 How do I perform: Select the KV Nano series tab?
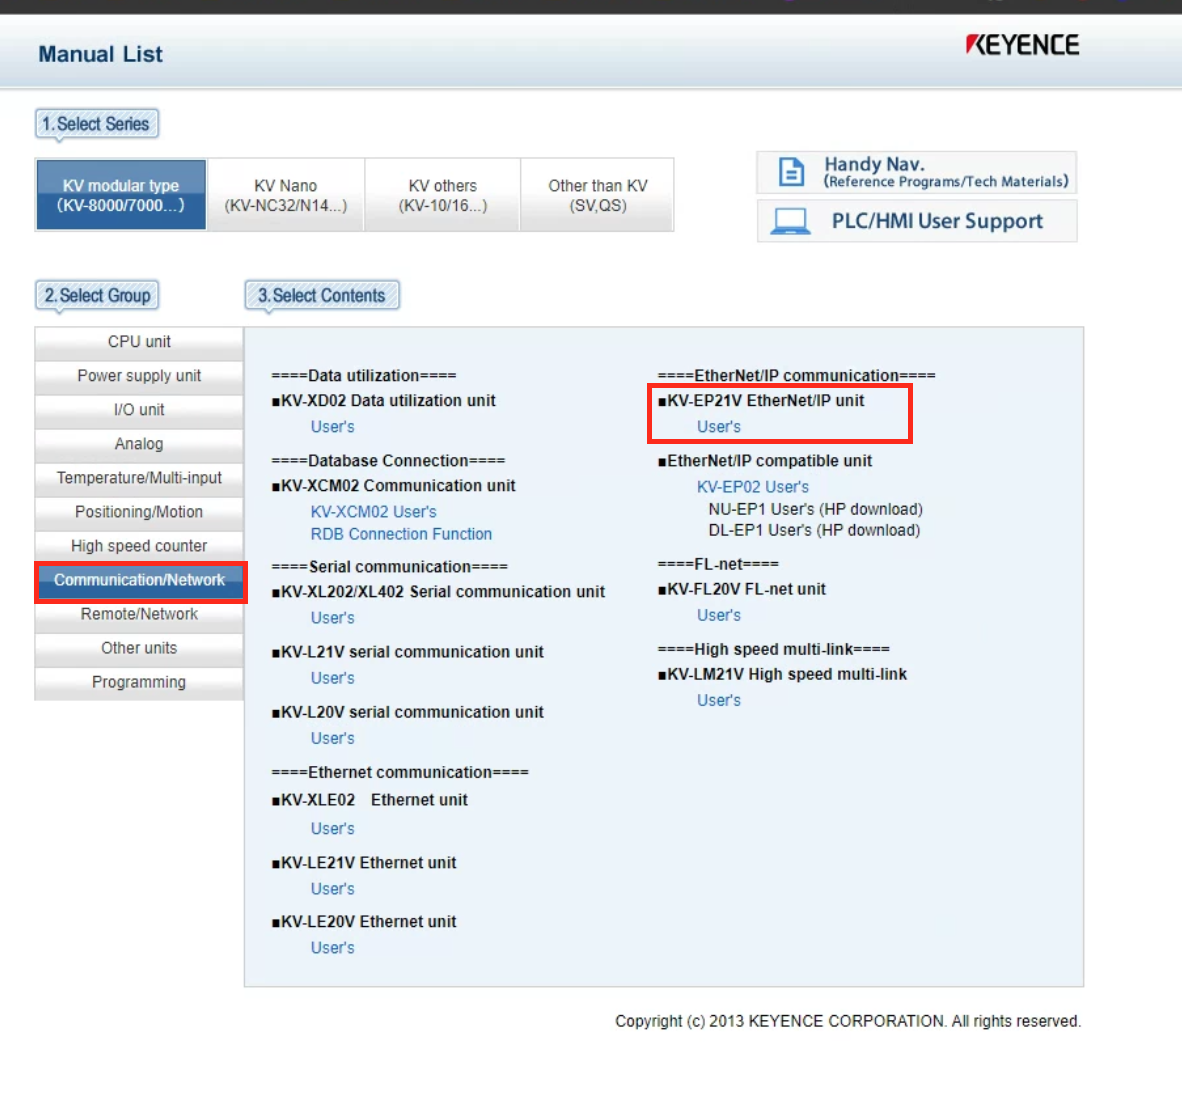point(286,194)
